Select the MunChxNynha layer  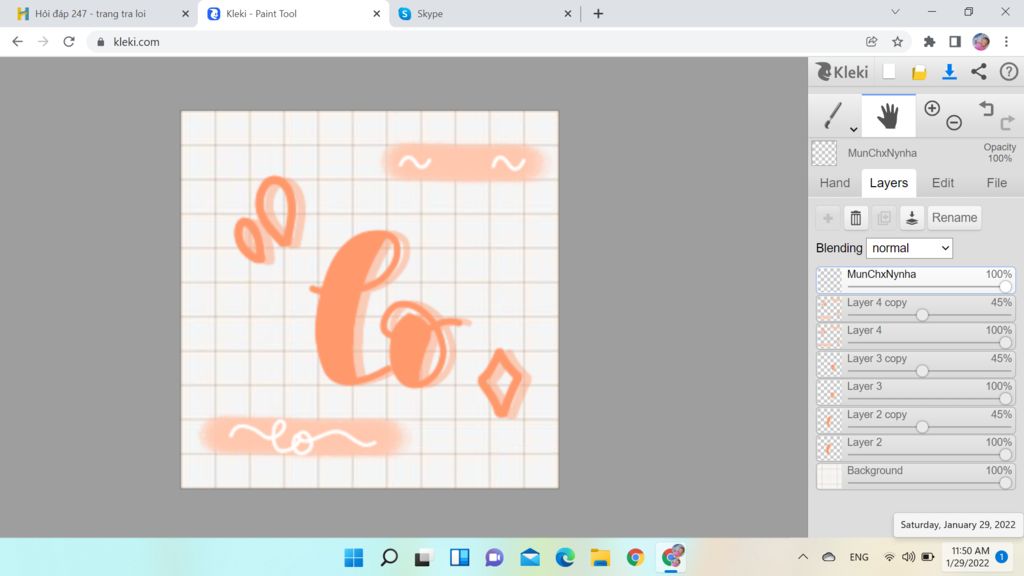pos(916,280)
